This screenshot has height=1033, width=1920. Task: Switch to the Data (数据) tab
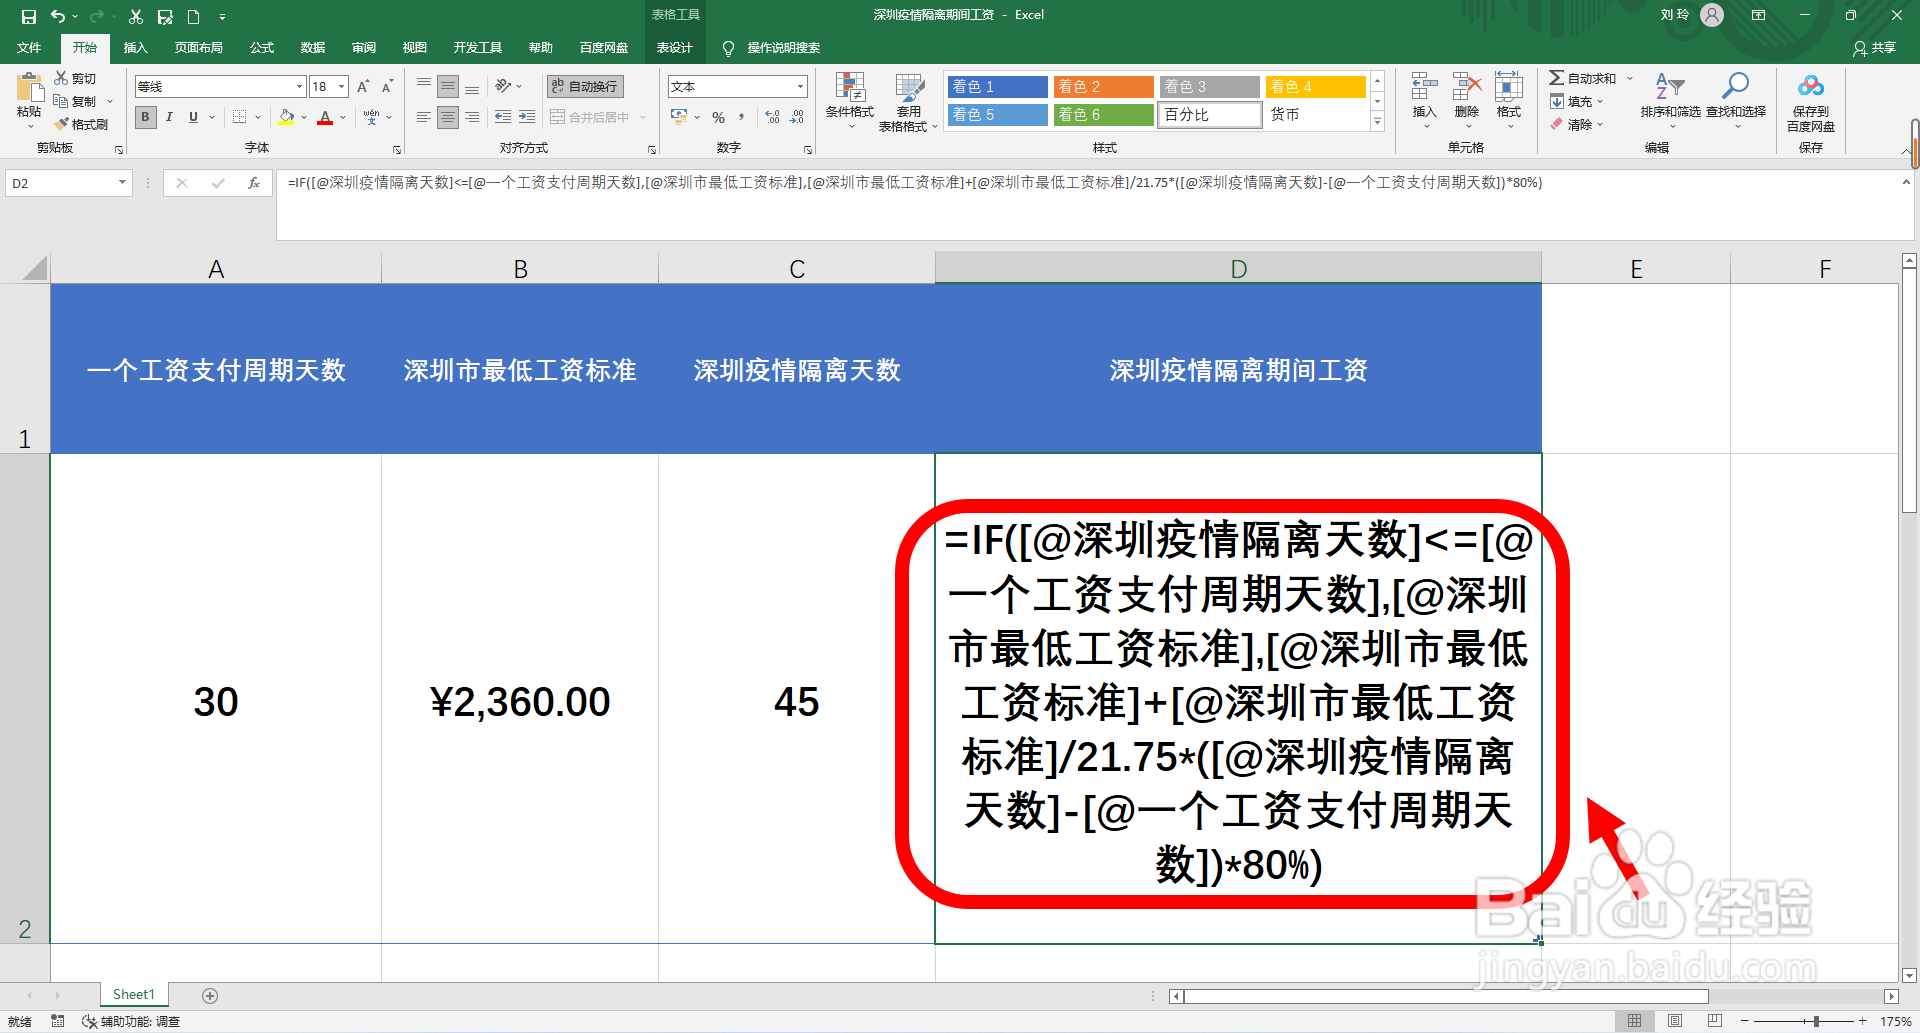coord(313,48)
